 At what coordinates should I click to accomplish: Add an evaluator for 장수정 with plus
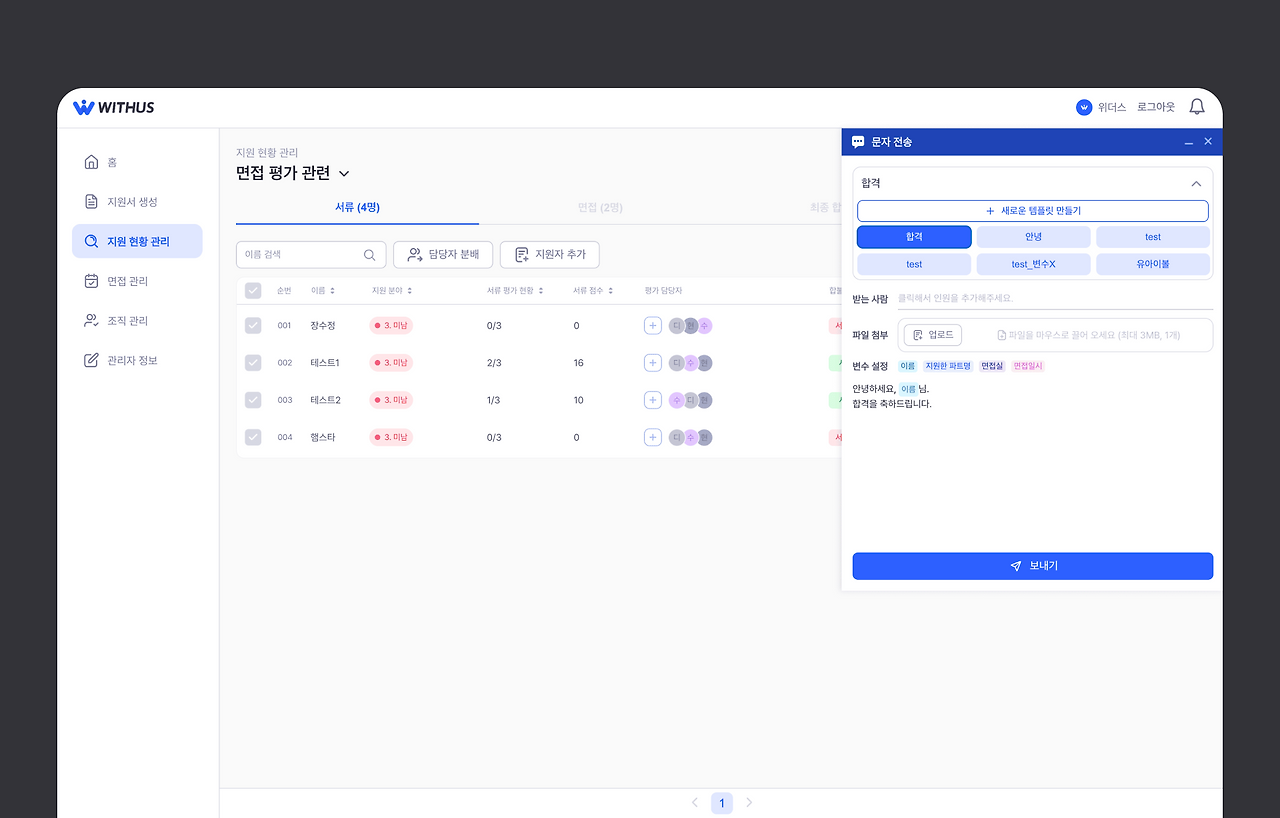(x=653, y=325)
